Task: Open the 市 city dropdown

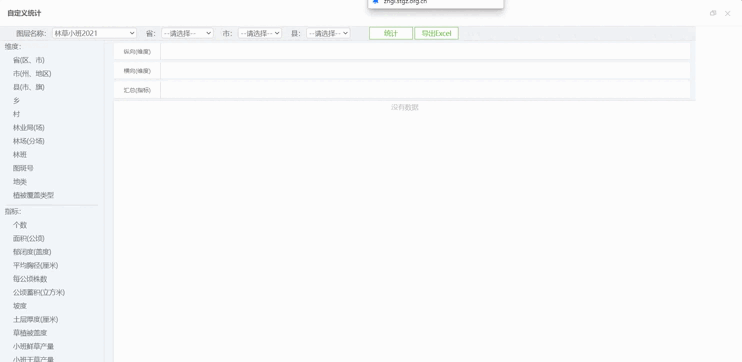Action: [x=260, y=33]
